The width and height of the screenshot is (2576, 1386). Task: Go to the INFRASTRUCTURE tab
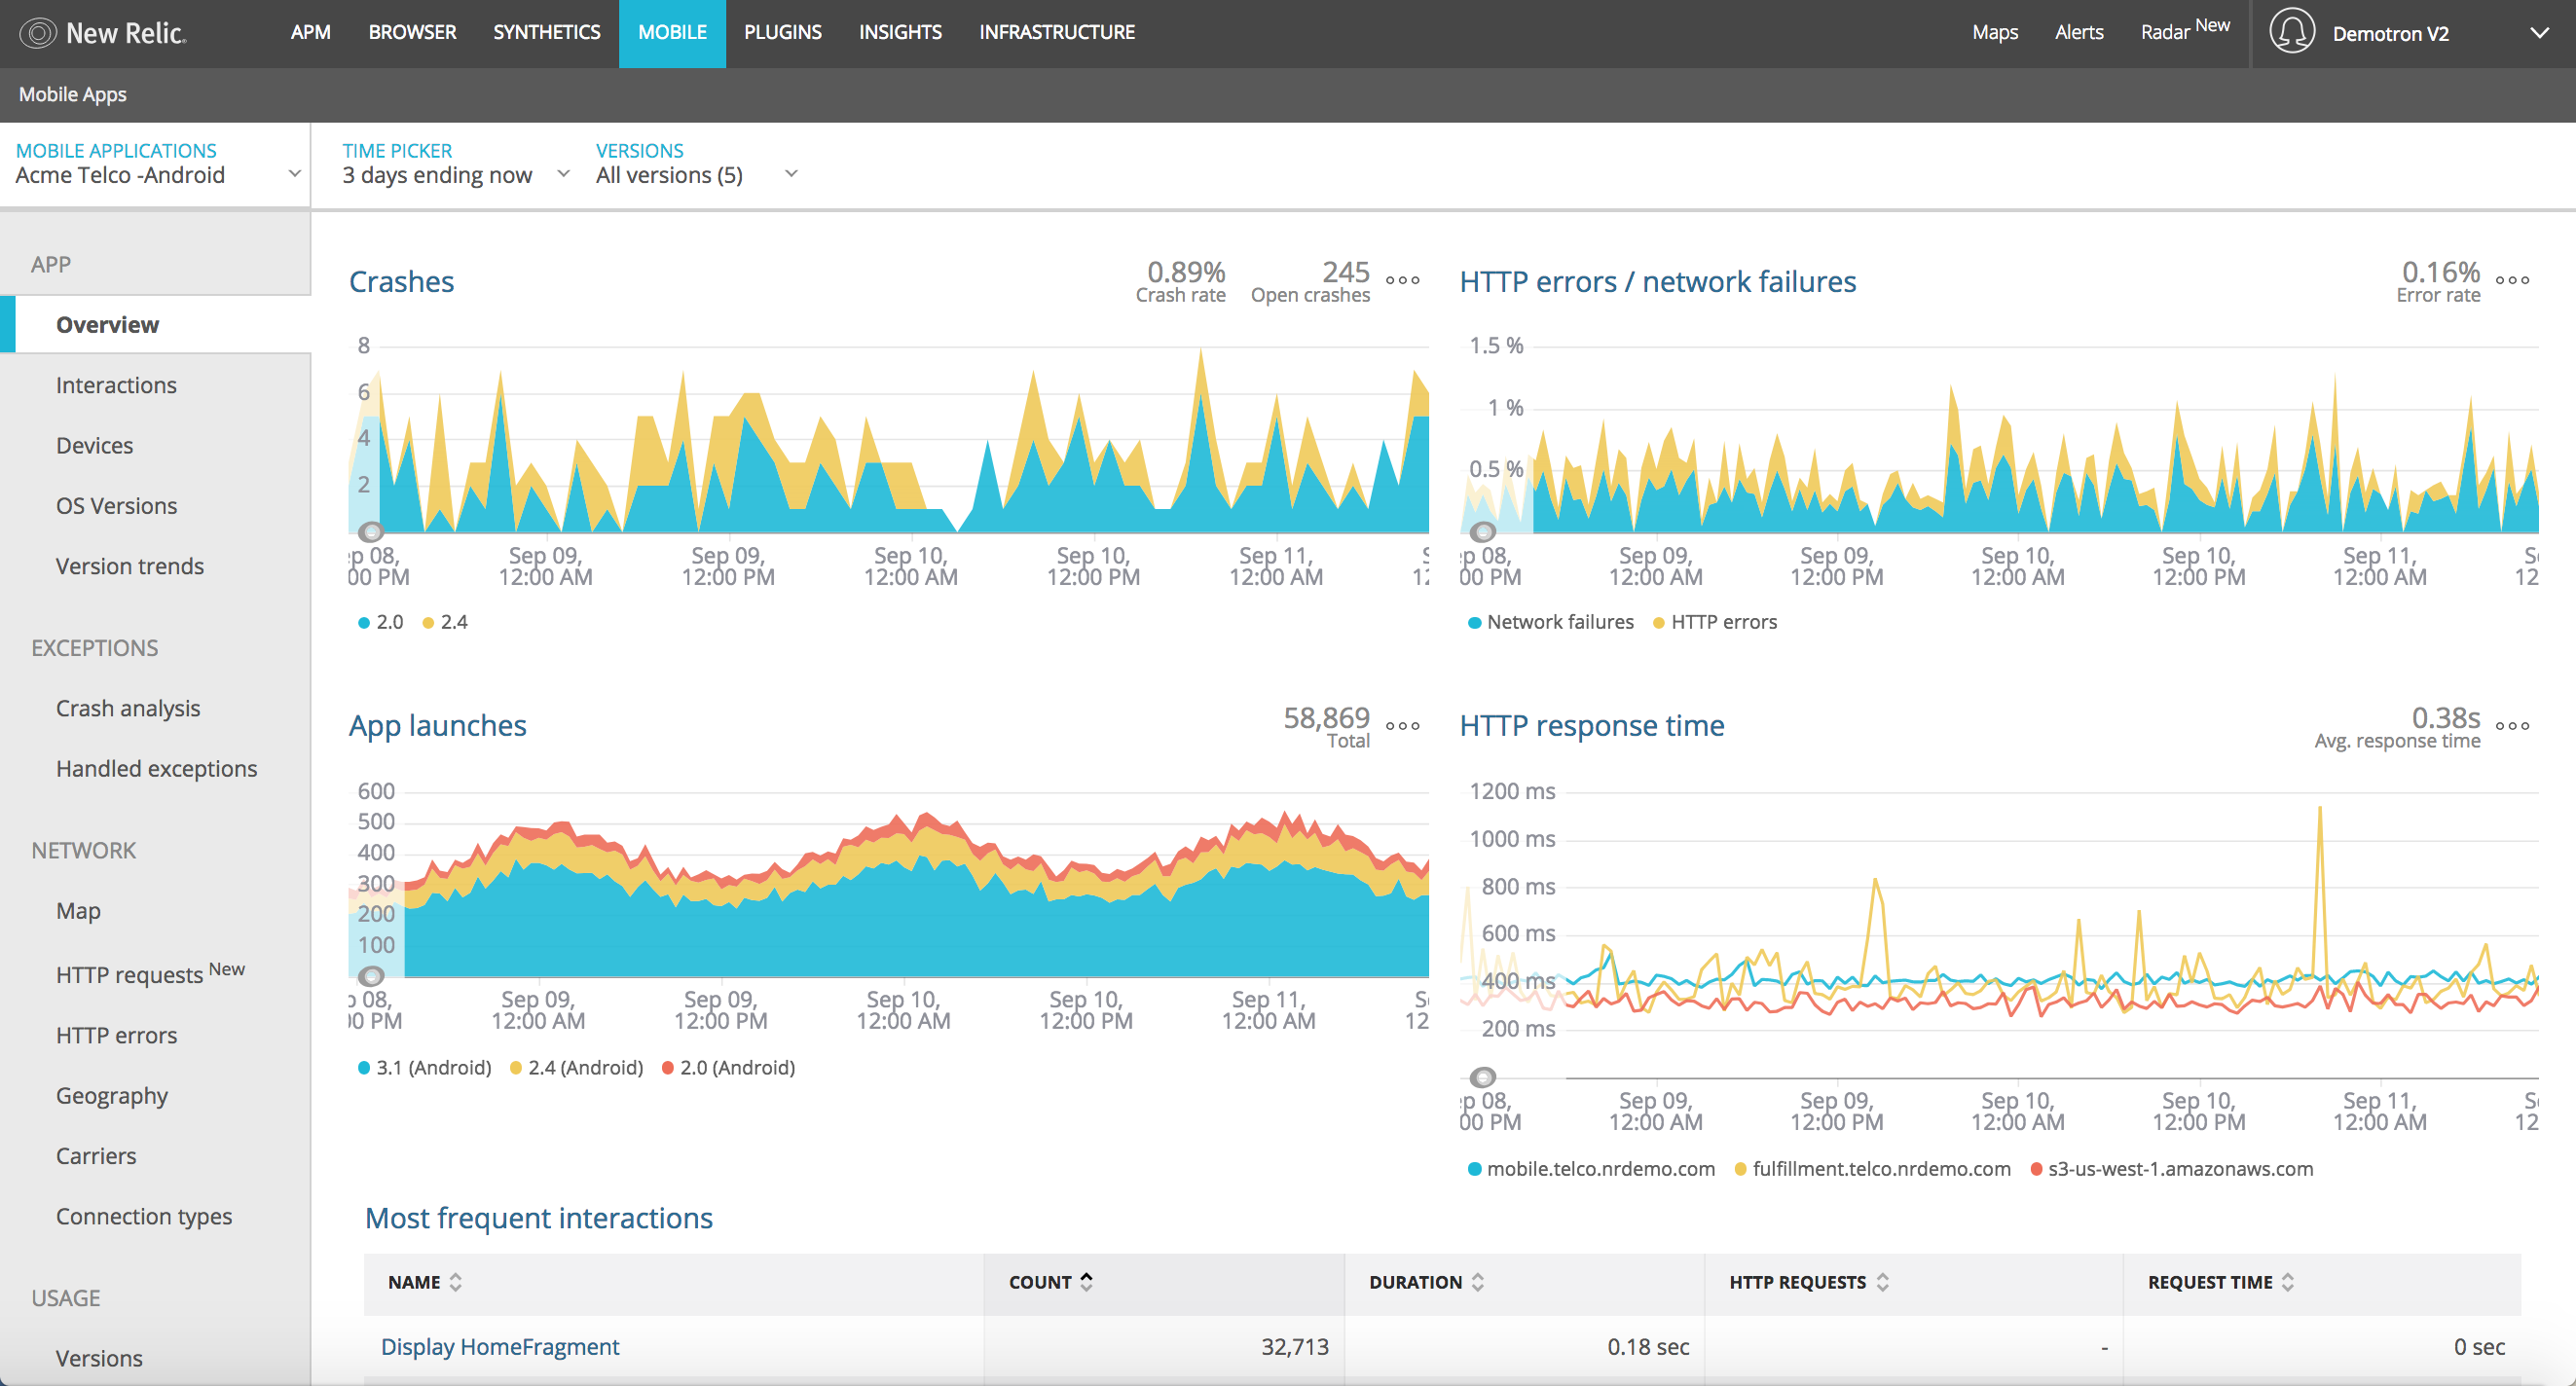coord(1057,32)
